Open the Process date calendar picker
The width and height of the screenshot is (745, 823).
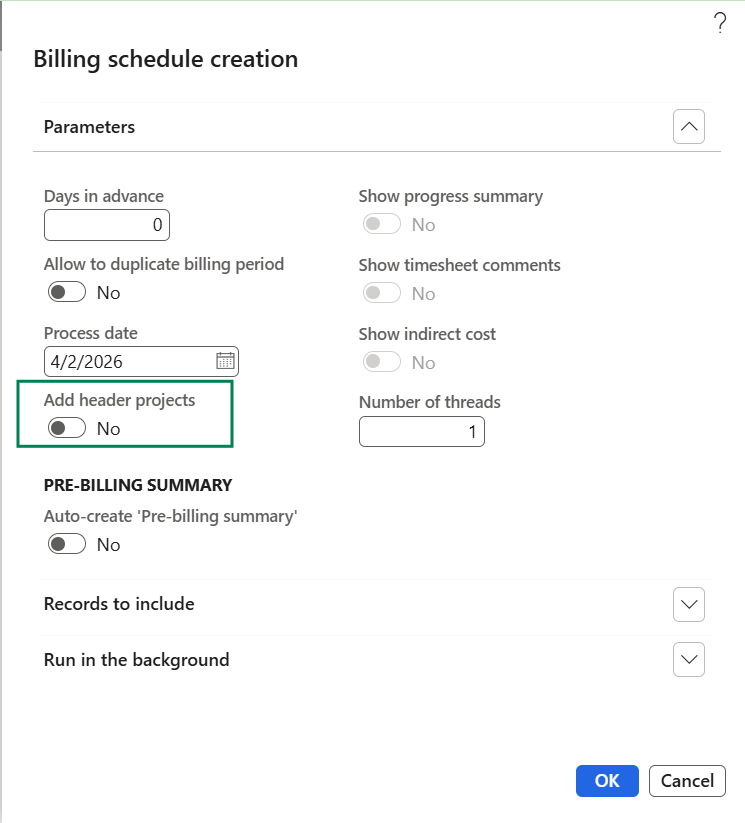click(225, 361)
